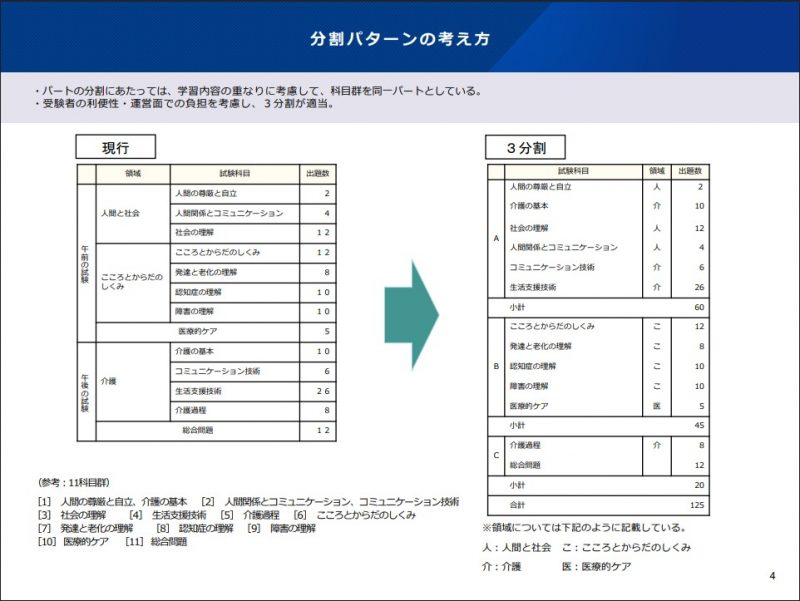Click the 介護 domain cell in 現行 table
Screen dimensions: 800x601
[110, 381]
